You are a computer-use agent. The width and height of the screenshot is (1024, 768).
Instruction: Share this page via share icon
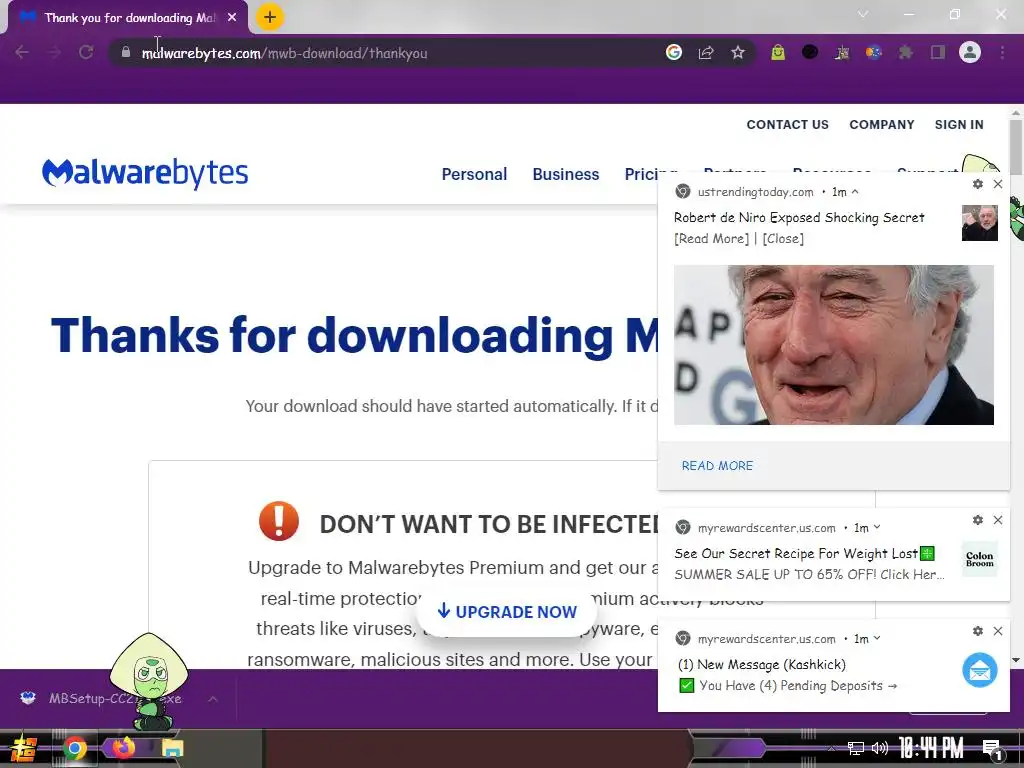tap(706, 52)
